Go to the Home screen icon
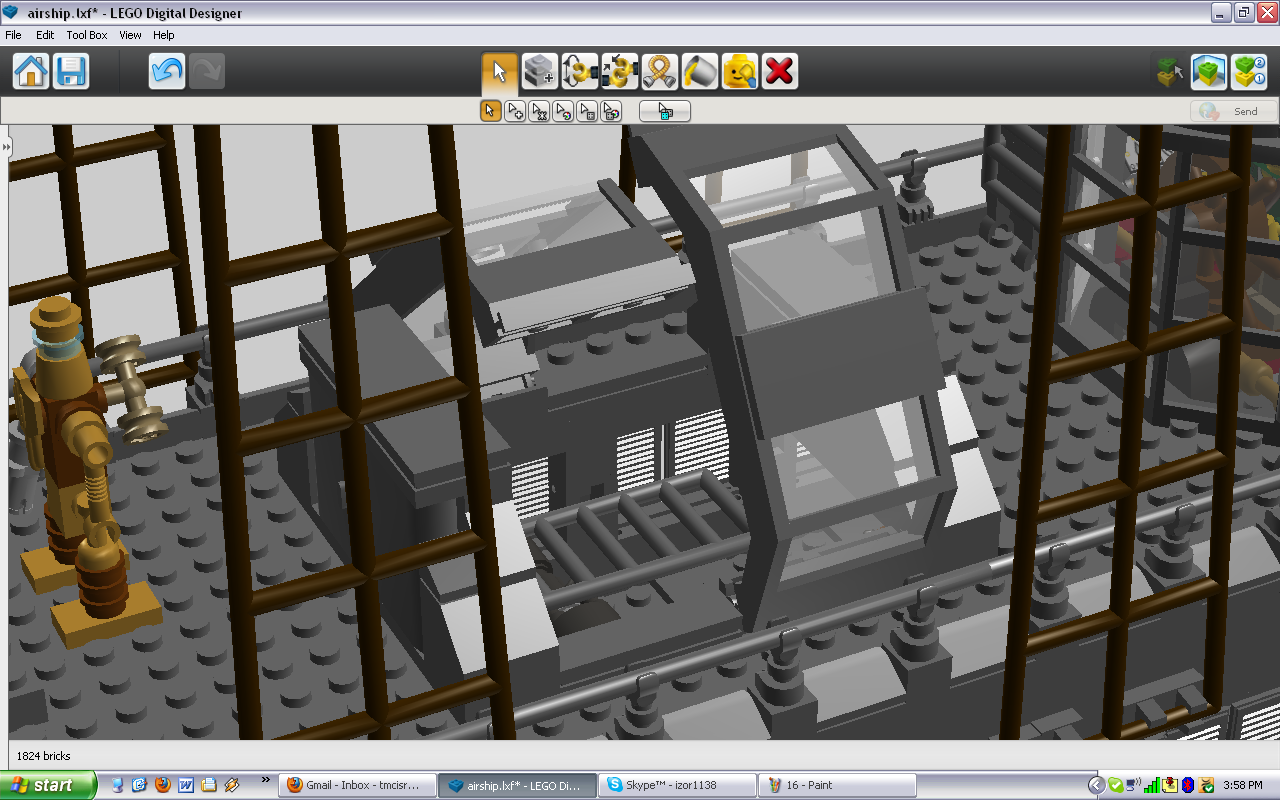This screenshot has width=1281, height=800. (31, 72)
